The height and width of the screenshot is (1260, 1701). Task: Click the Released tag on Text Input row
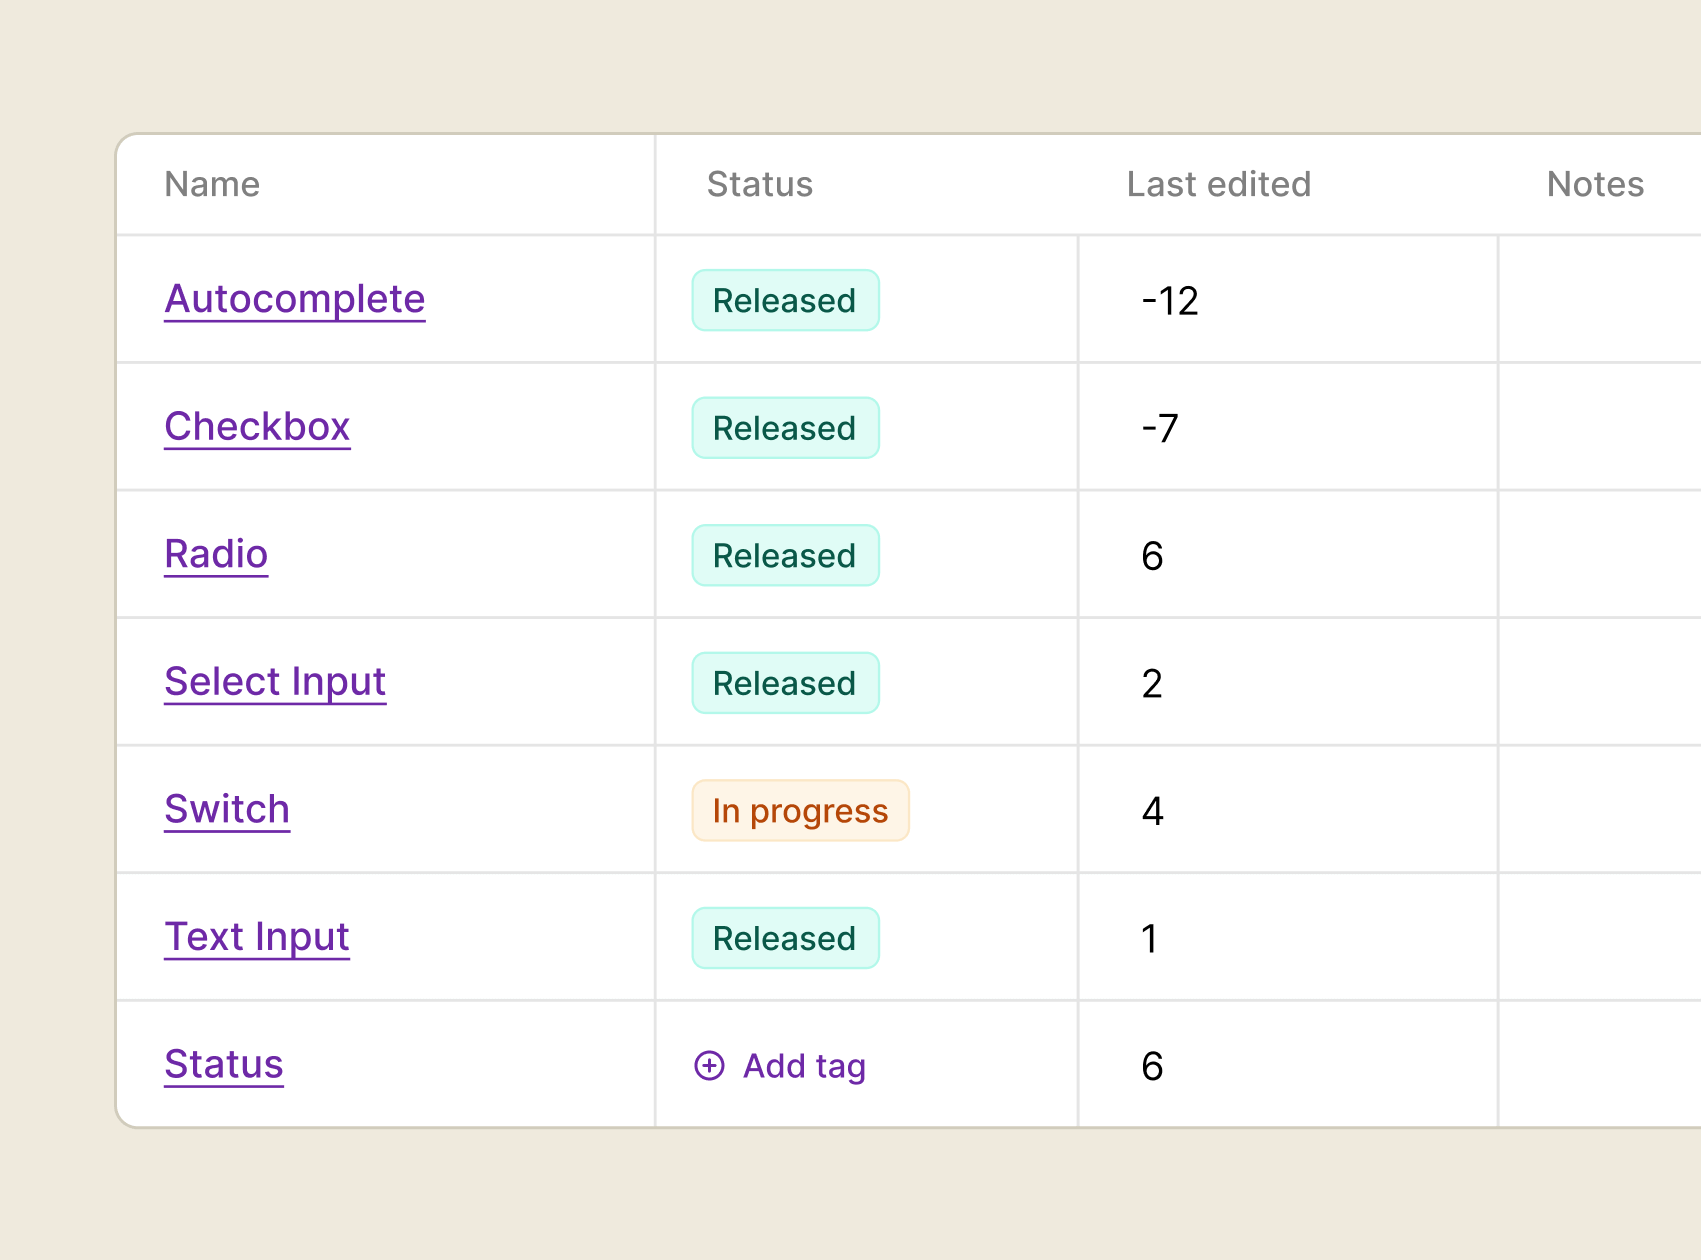[x=785, y=937]
